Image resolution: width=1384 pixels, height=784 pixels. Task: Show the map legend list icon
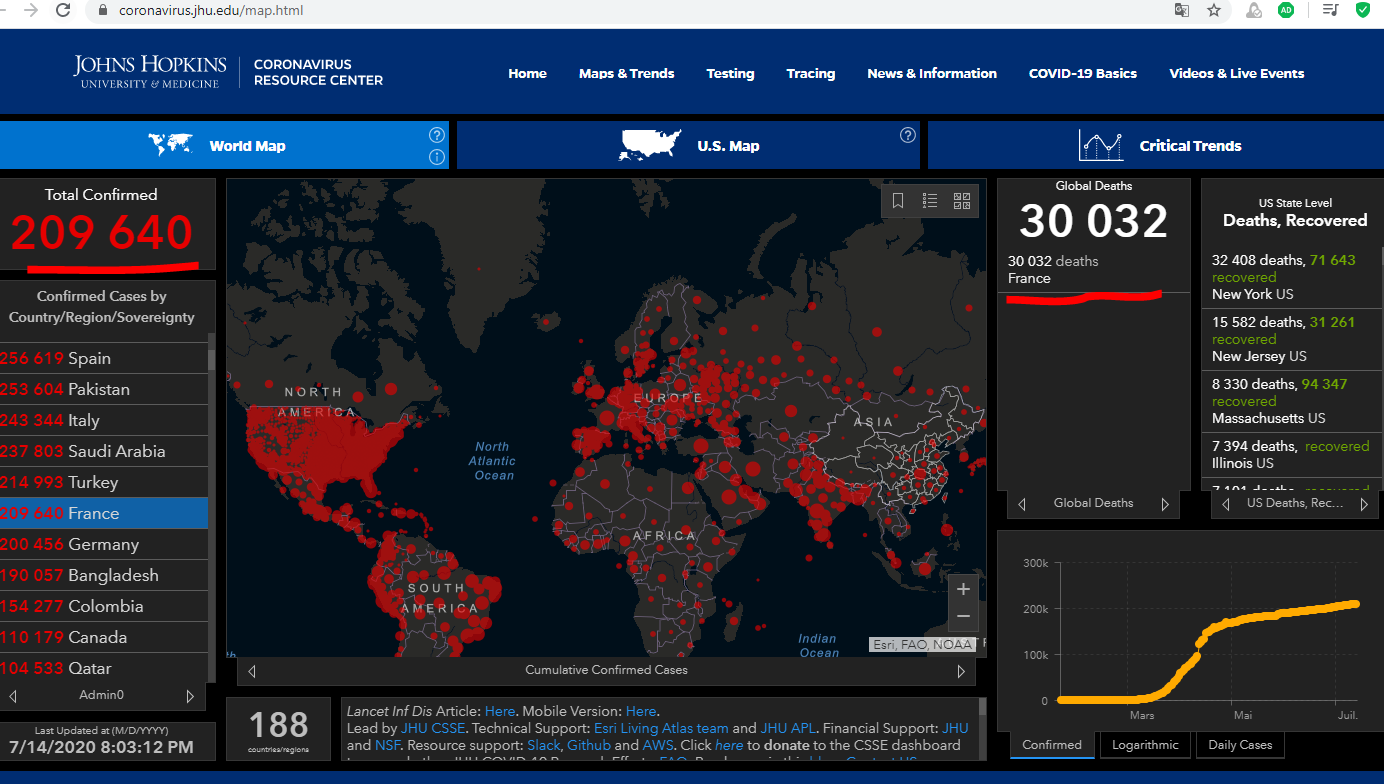(930, 201)
